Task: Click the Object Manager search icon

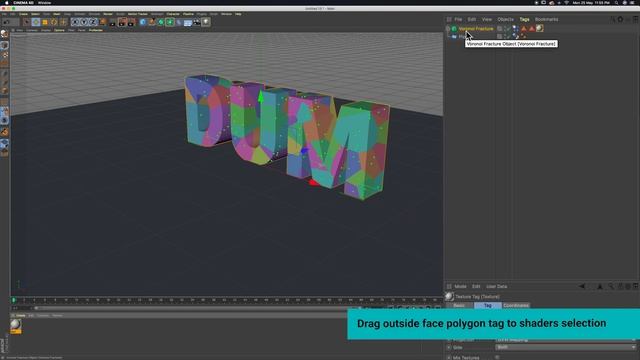Action: 612,19
